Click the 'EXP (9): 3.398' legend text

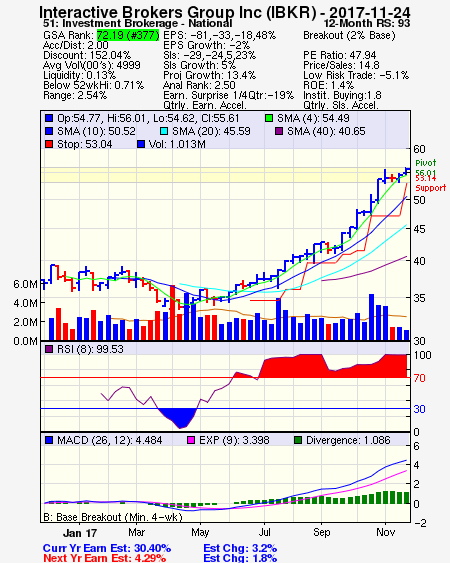click(x=234, y=440)
